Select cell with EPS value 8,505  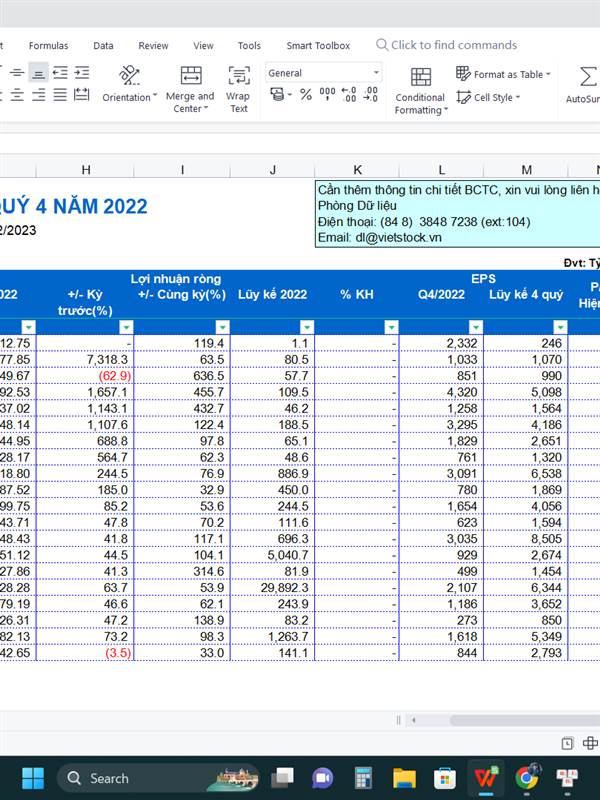click(526, 539)
